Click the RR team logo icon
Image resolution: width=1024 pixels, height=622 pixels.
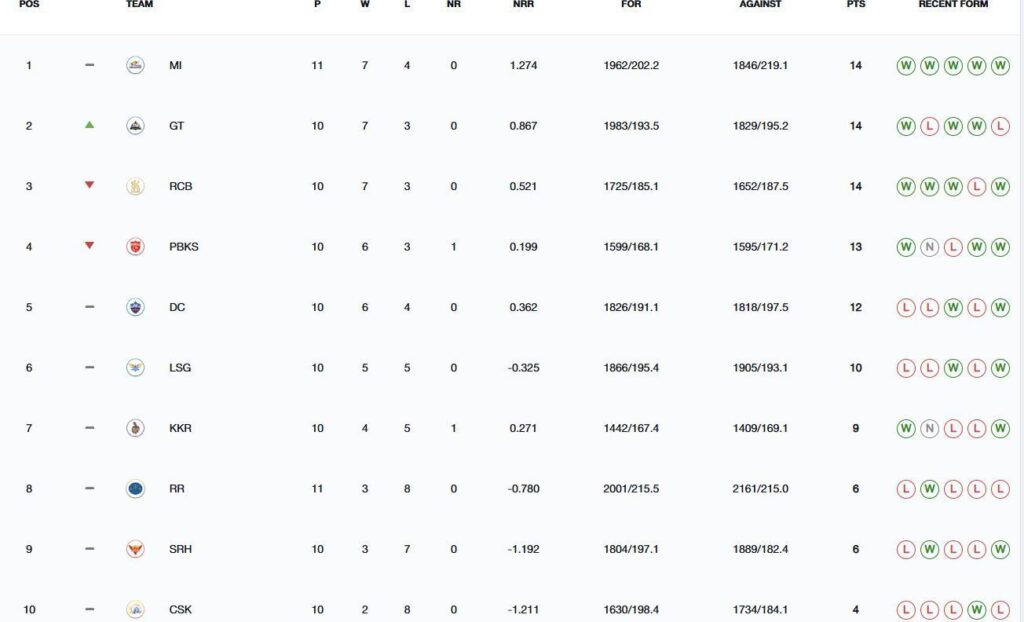point(135,489)
